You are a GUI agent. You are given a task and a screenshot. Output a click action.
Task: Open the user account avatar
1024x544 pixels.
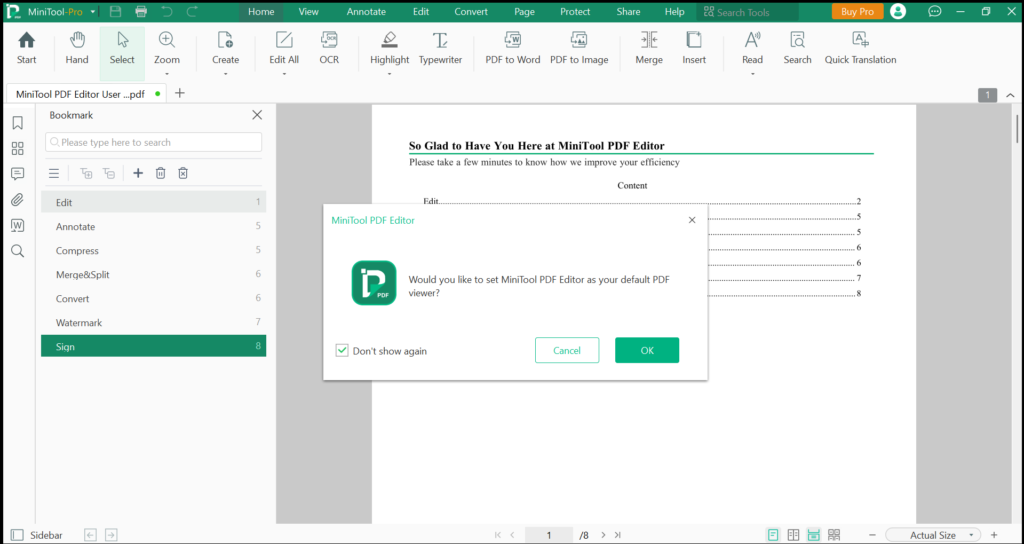898,12
